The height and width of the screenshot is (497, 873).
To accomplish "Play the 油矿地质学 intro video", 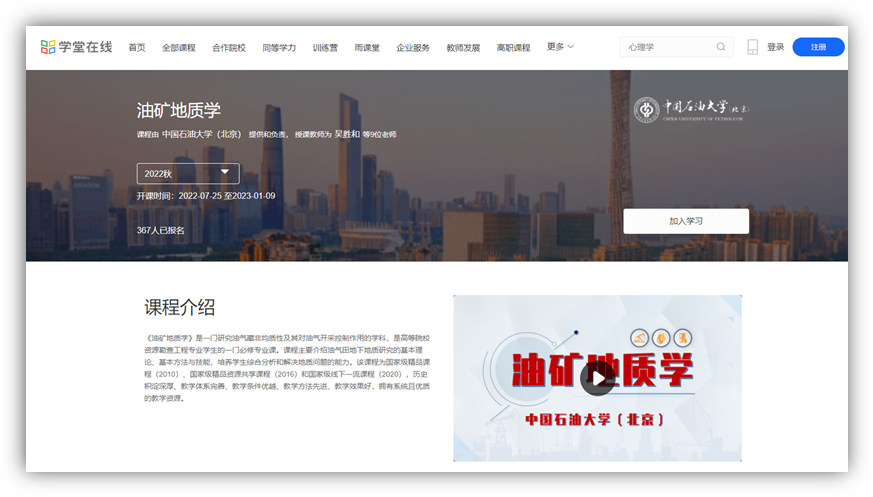I will point(597,377).
